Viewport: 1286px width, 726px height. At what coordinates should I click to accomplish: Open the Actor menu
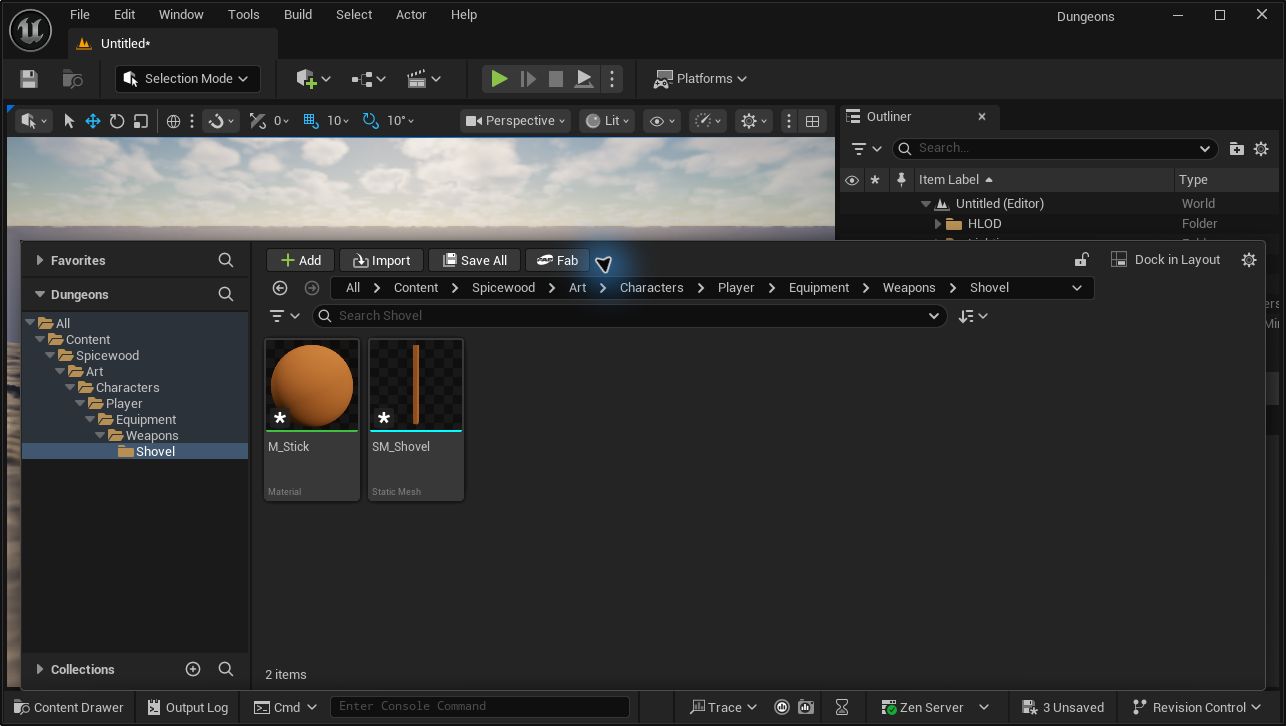pyautogui.click(x=411, y=15)
